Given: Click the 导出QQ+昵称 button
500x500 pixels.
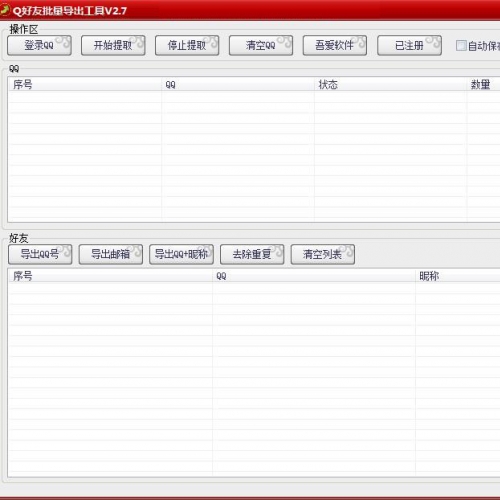Looking at the screenshot, I should pyautogui.click(x=181, y=254).
